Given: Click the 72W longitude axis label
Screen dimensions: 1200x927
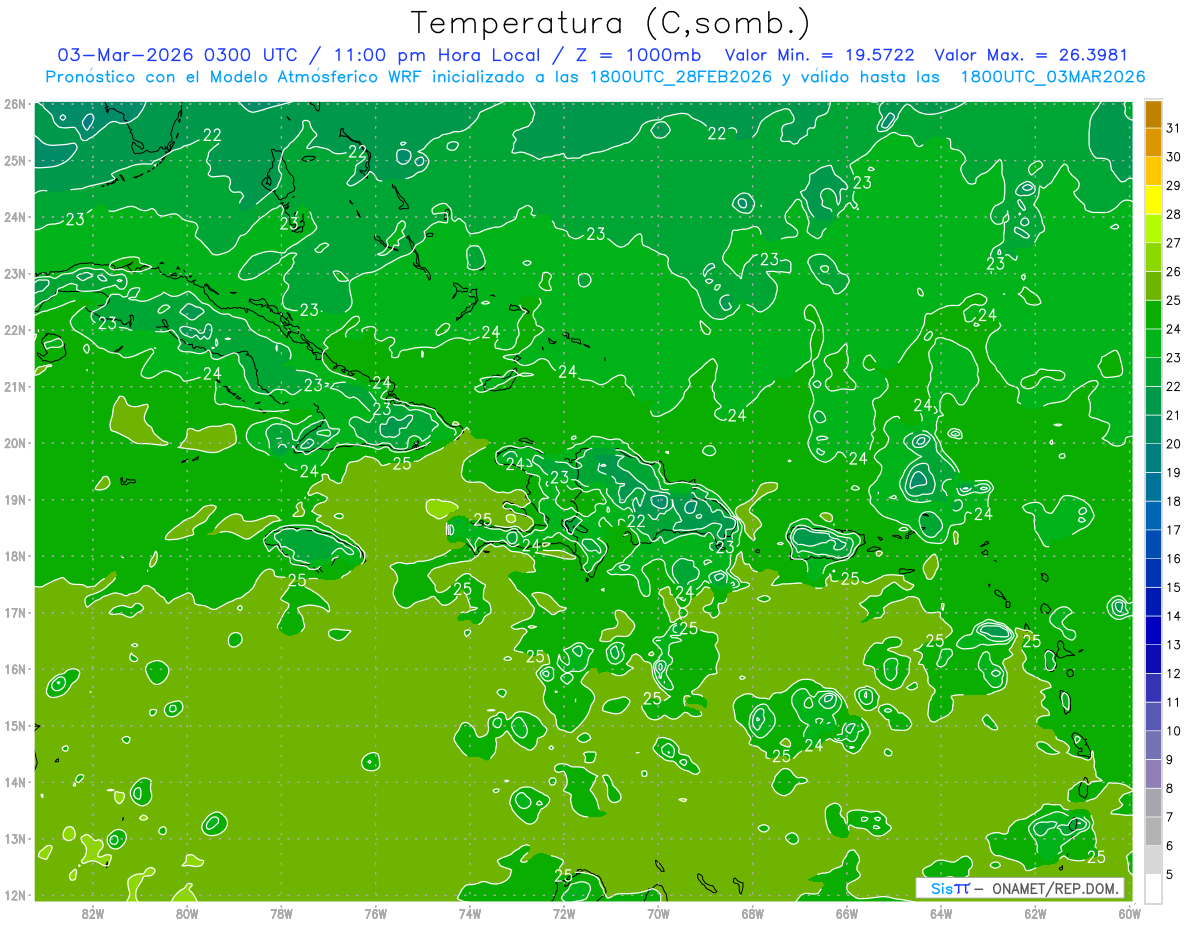Looking at the screenshot, I should point(563,913).
